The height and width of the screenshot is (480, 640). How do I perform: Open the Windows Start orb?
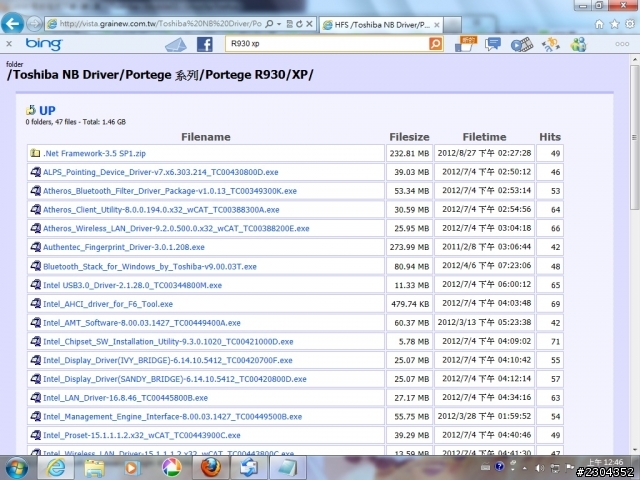click(x=17, y=468)
